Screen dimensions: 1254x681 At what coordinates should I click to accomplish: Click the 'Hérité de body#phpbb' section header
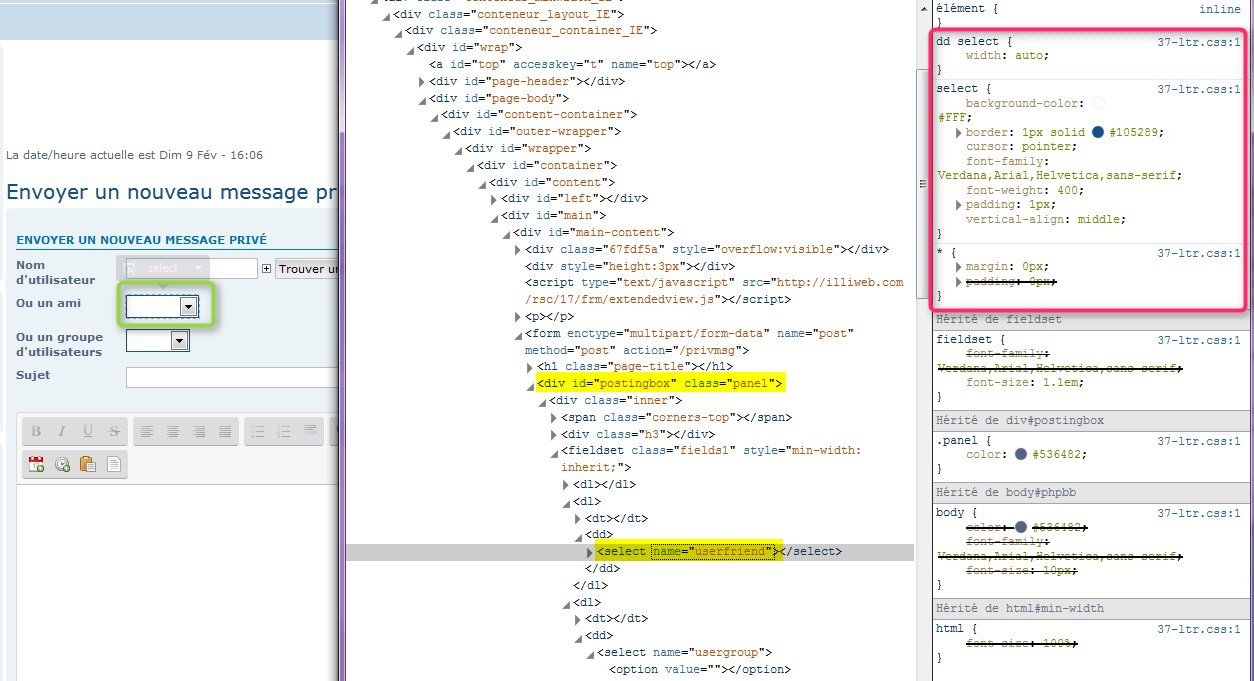(1092, 493)
